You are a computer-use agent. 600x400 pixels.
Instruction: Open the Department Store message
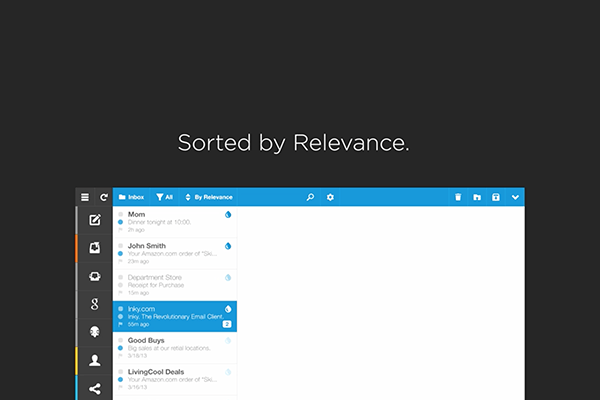pos(175,285)
